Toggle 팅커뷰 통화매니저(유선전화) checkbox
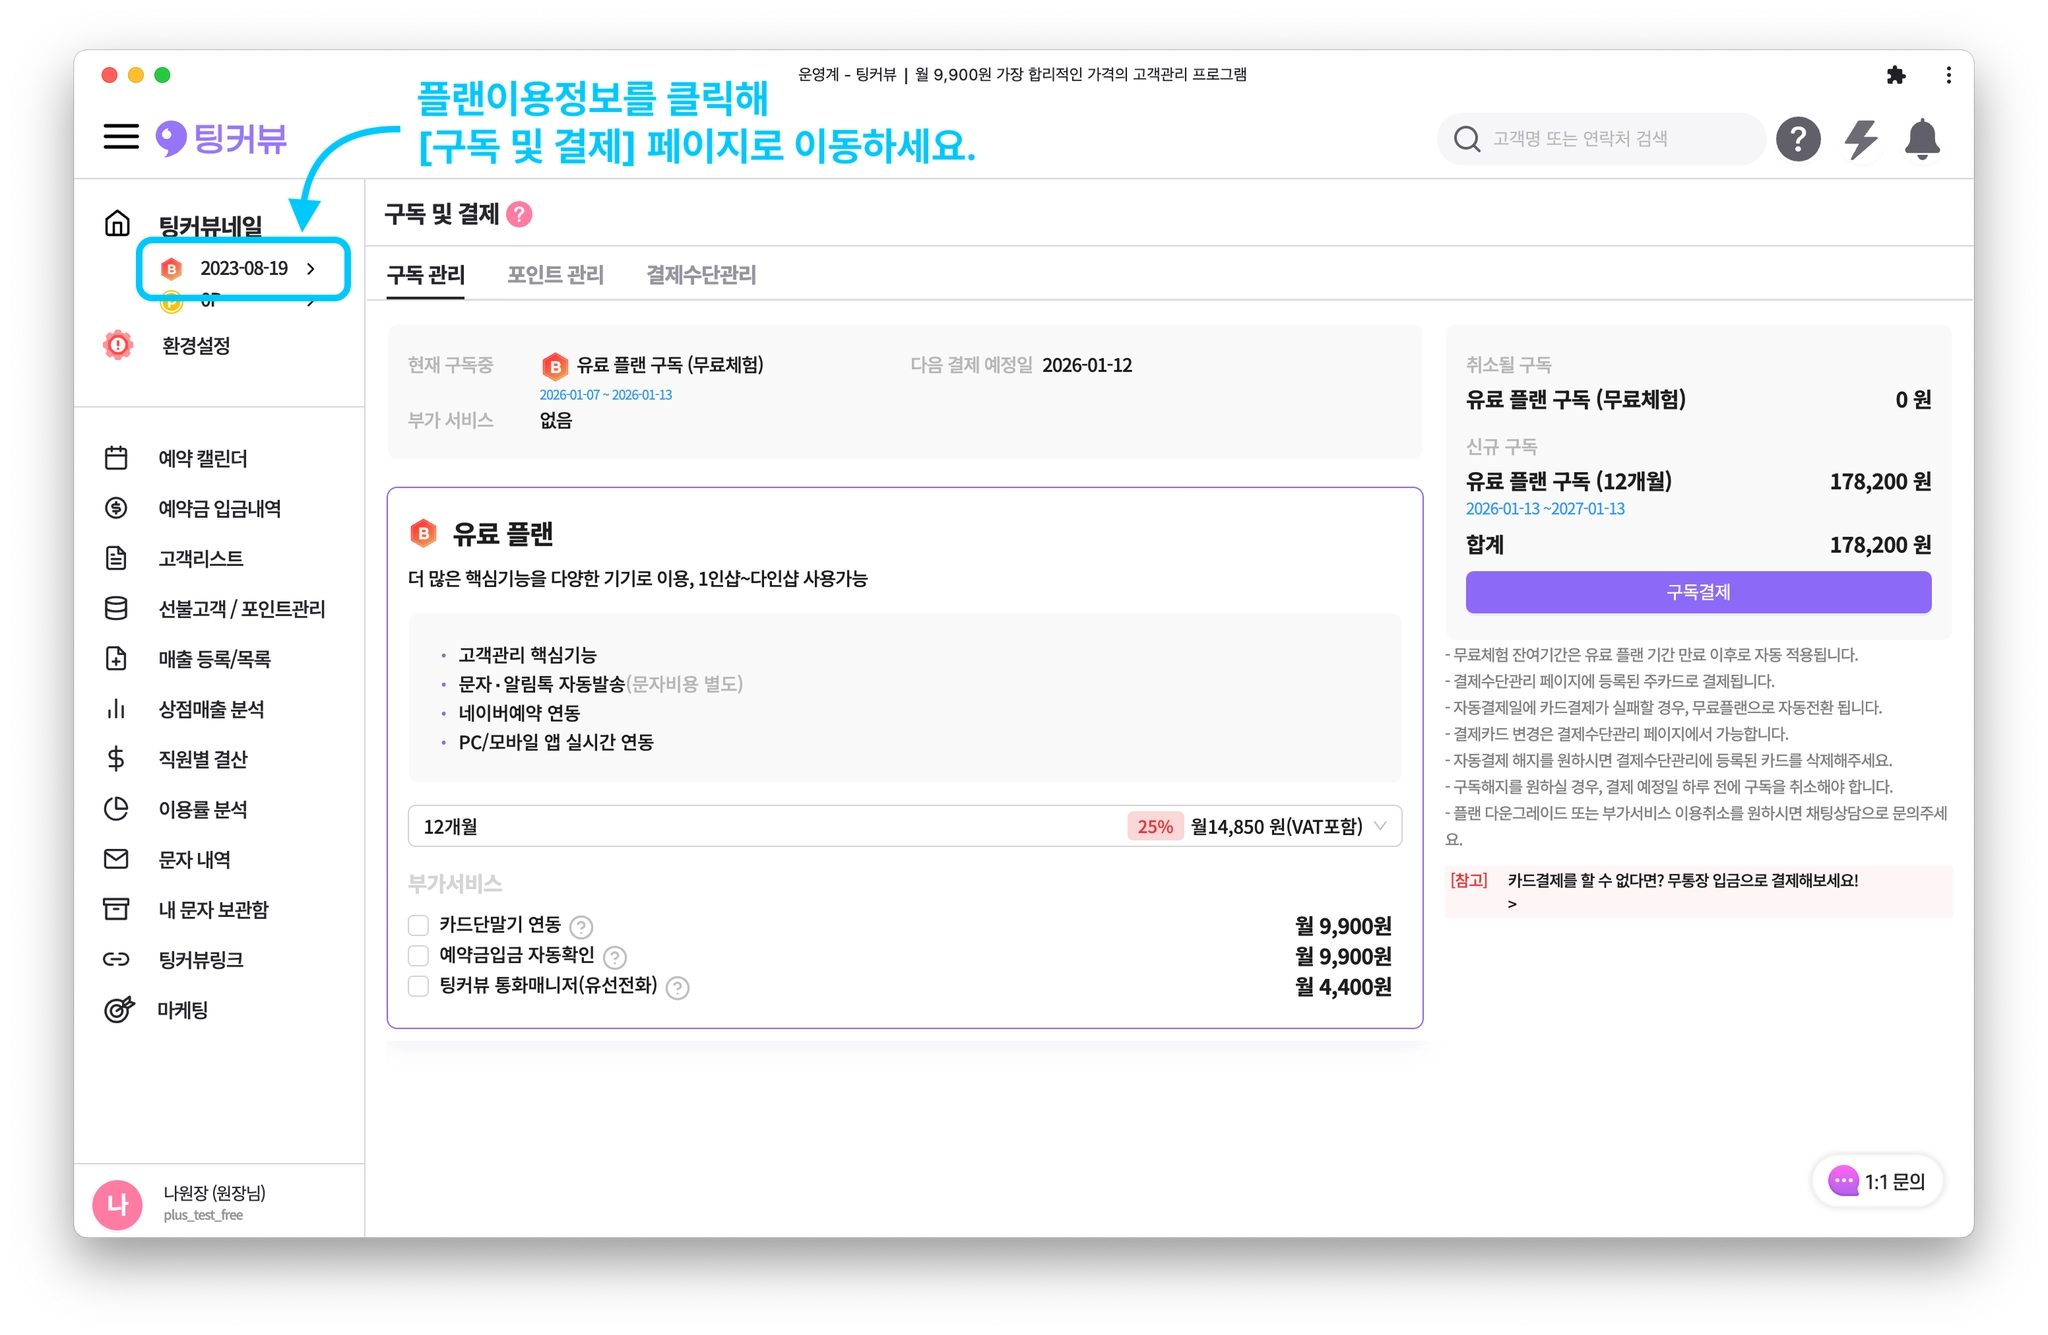 419,986
